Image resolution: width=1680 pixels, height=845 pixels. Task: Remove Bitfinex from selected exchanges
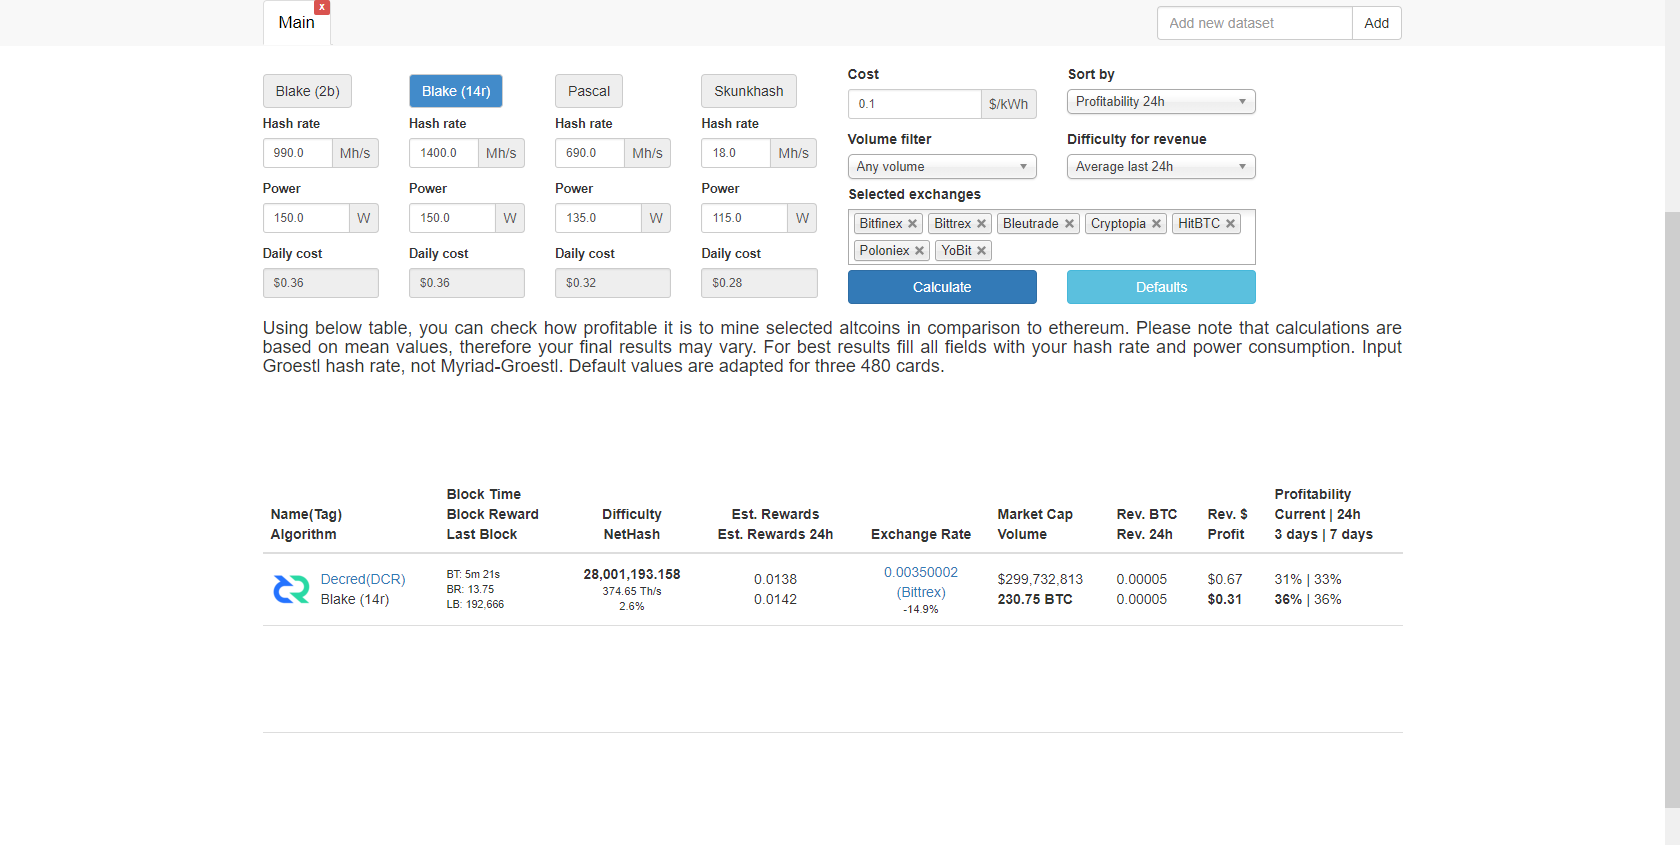click(x=912, y=224)
